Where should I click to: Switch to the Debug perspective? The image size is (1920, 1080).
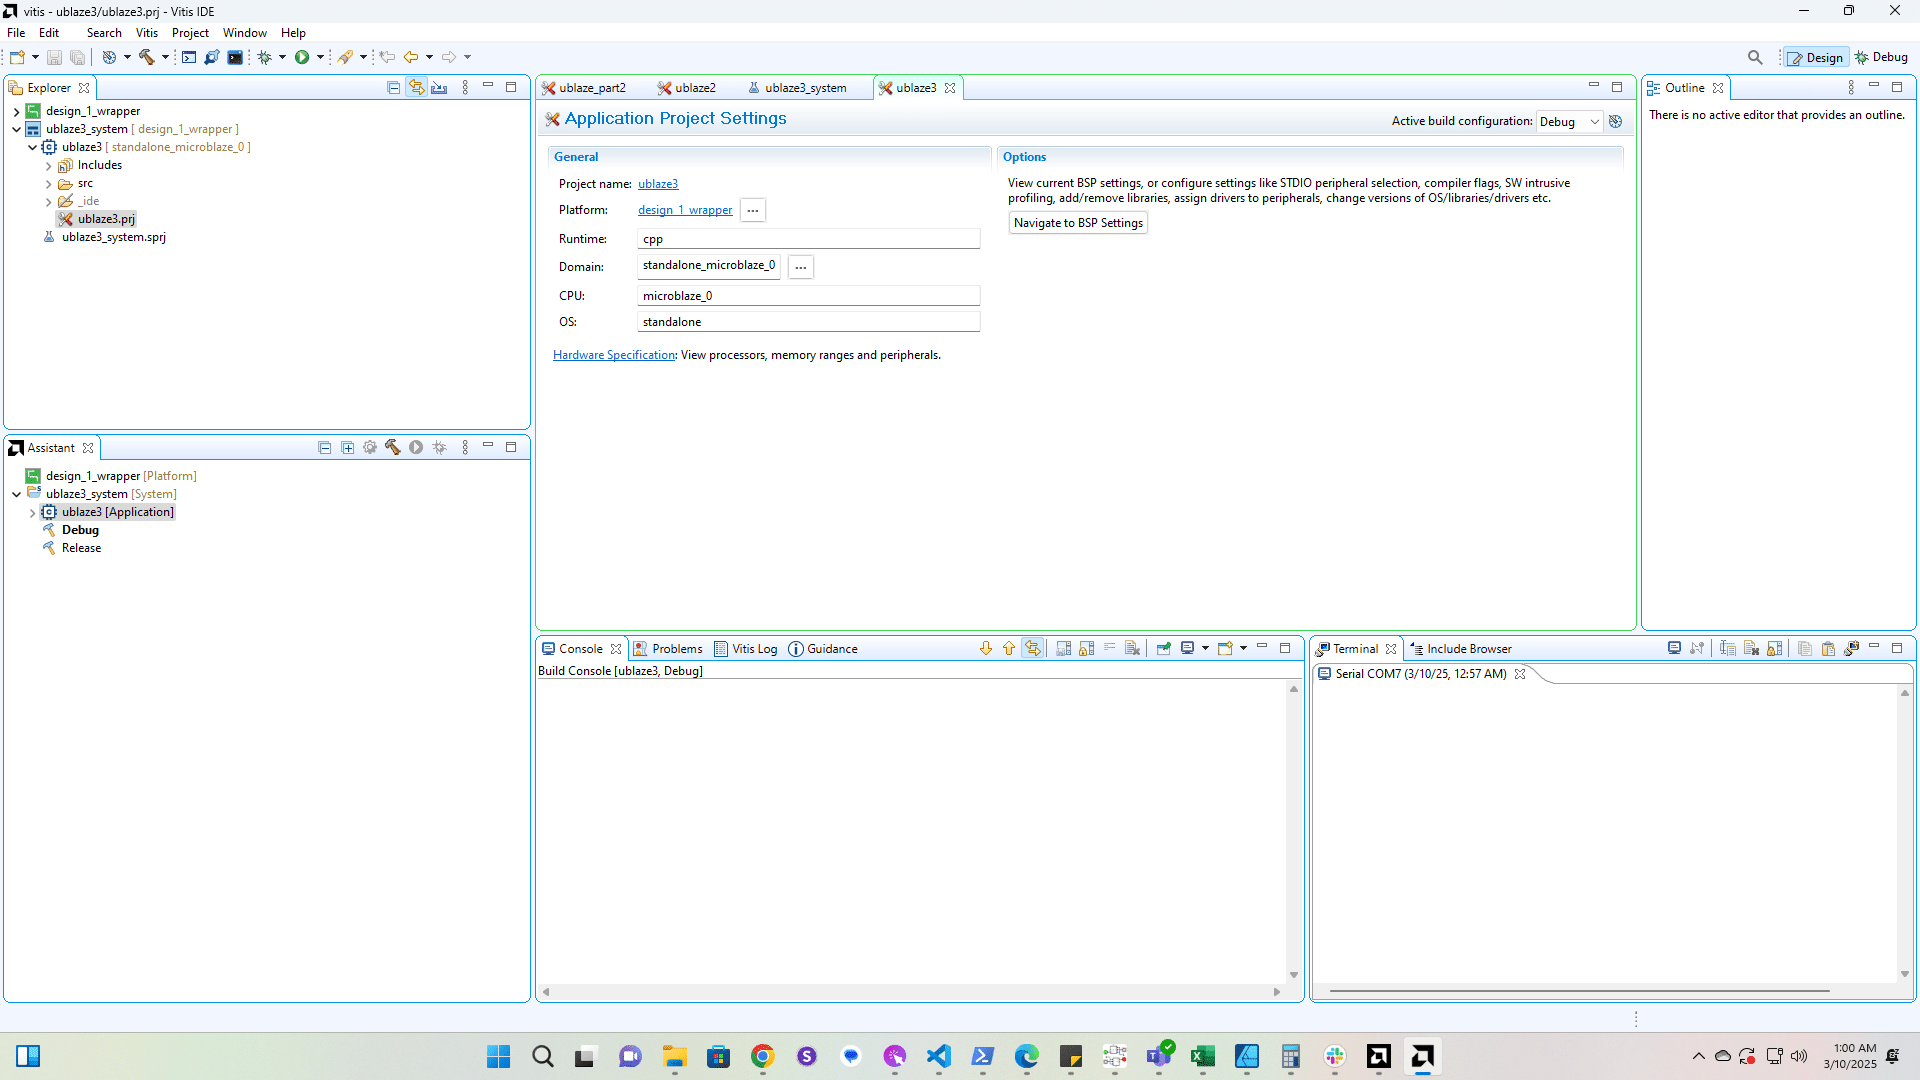(1882, 57)
